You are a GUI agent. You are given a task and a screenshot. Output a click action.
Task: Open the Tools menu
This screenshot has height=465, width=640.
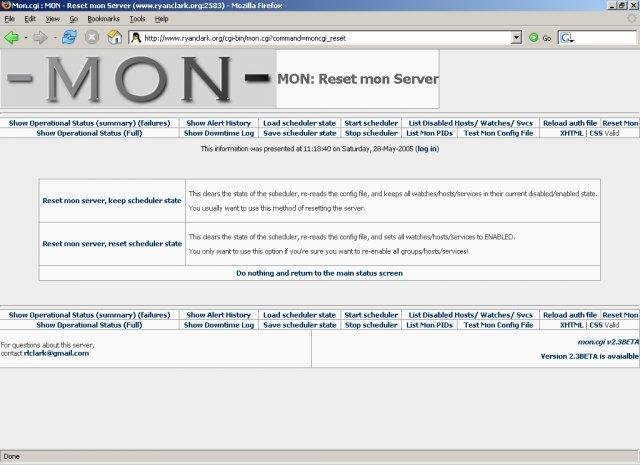point(138,19)
